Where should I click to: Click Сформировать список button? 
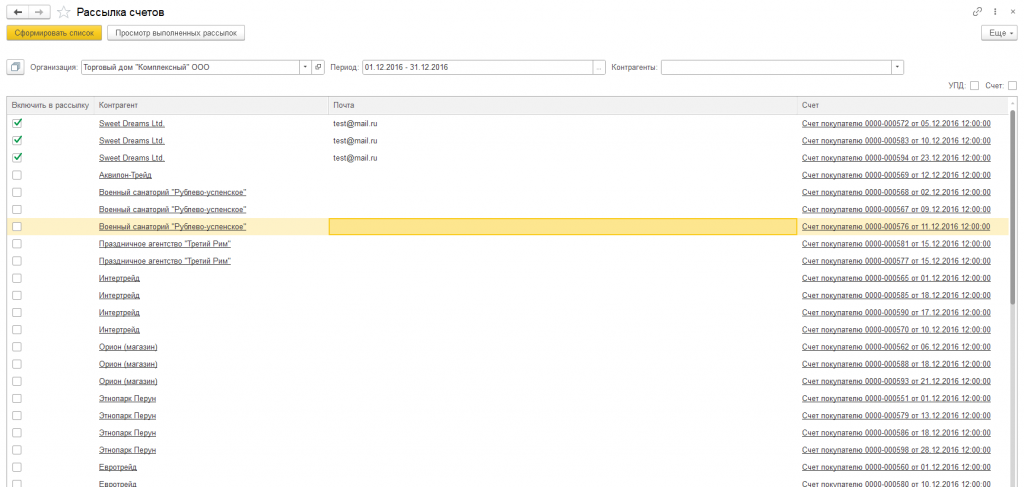pyautogui.click(x=54, y=33)
